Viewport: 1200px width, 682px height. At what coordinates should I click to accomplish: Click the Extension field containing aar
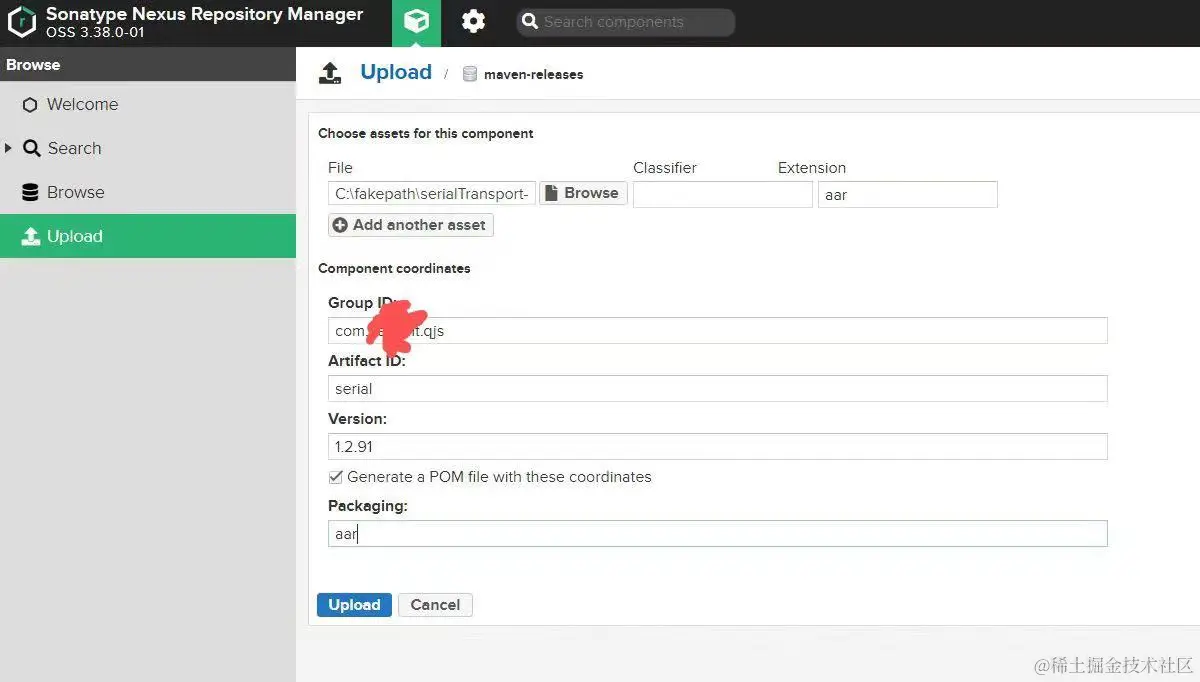(x=907, y=194)
